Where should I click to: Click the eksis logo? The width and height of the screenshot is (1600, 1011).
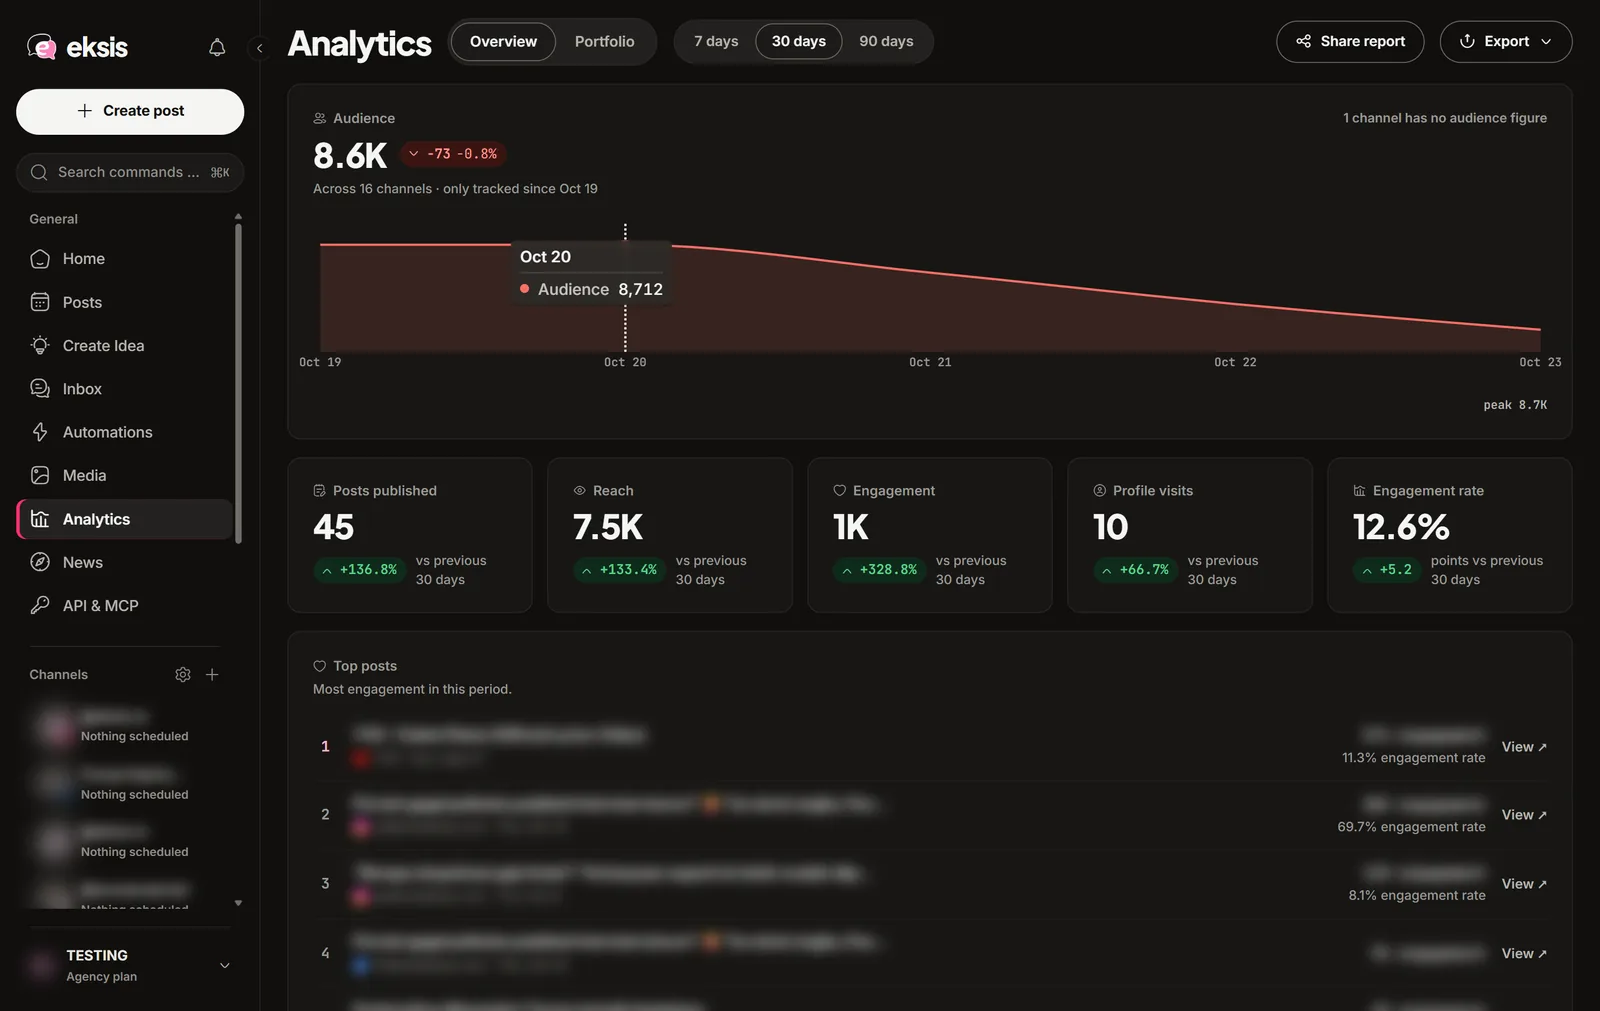78,47
